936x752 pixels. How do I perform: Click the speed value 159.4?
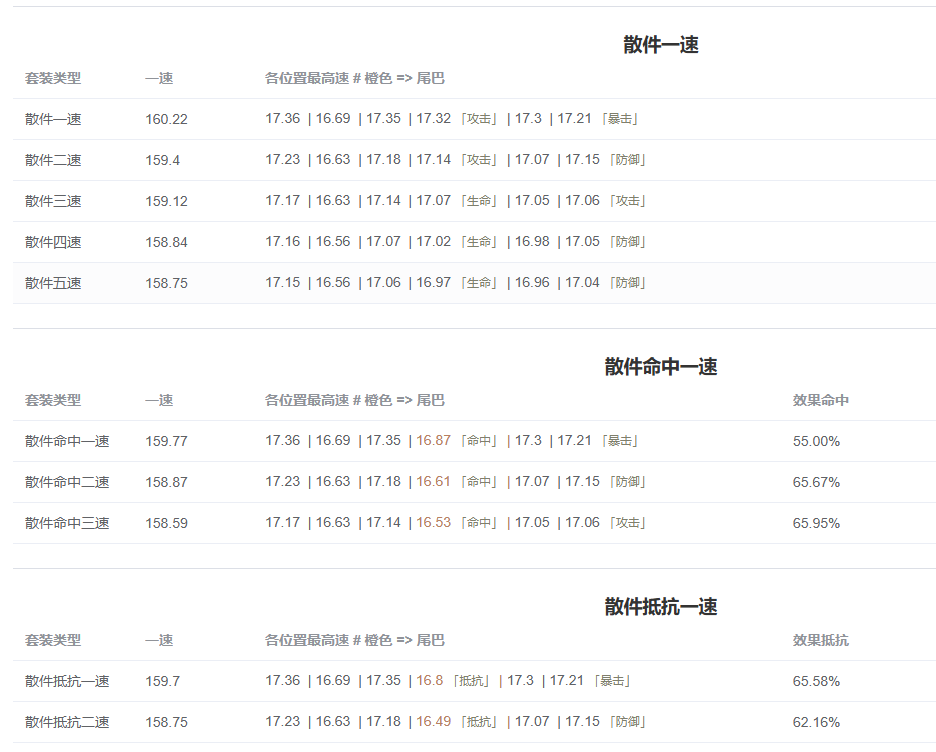pos(162,160)
